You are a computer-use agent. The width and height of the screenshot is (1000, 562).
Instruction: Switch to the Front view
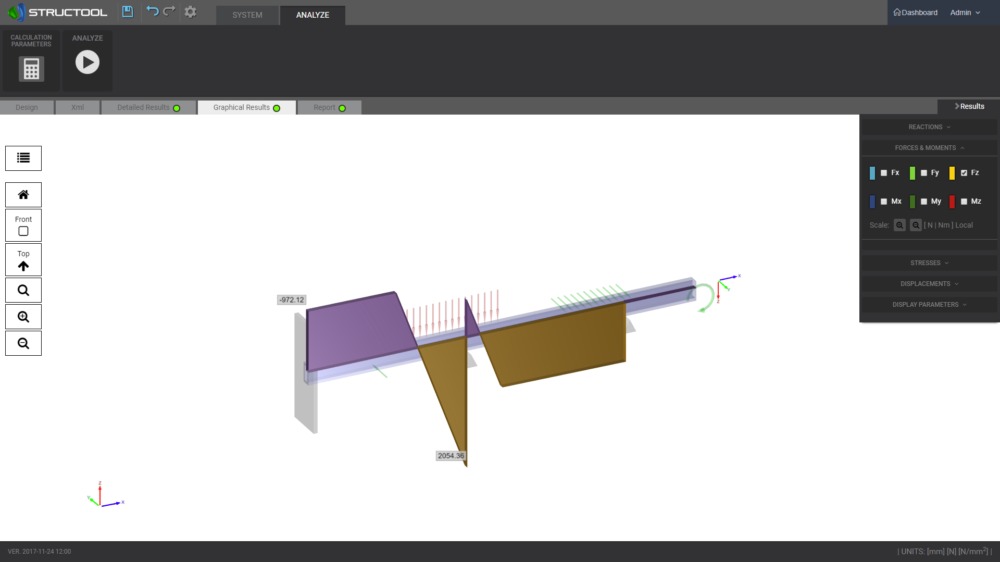coord(24,225)
